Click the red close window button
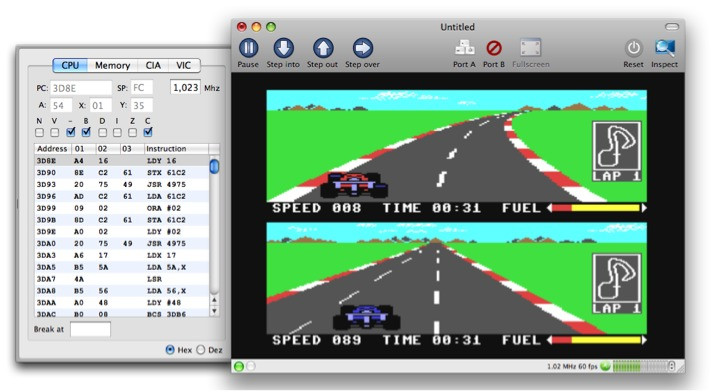Screen dimensions: 711x392 coord(242,27)
